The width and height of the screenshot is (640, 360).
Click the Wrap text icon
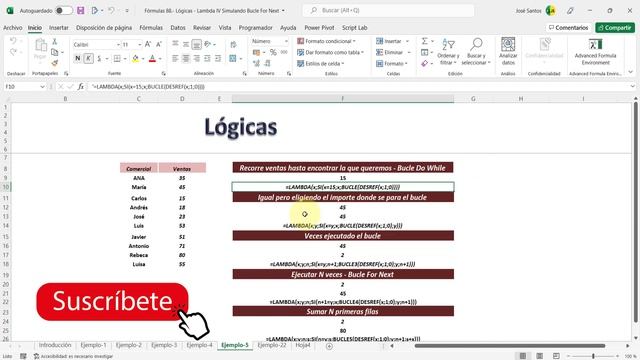(x=233, y=44)
